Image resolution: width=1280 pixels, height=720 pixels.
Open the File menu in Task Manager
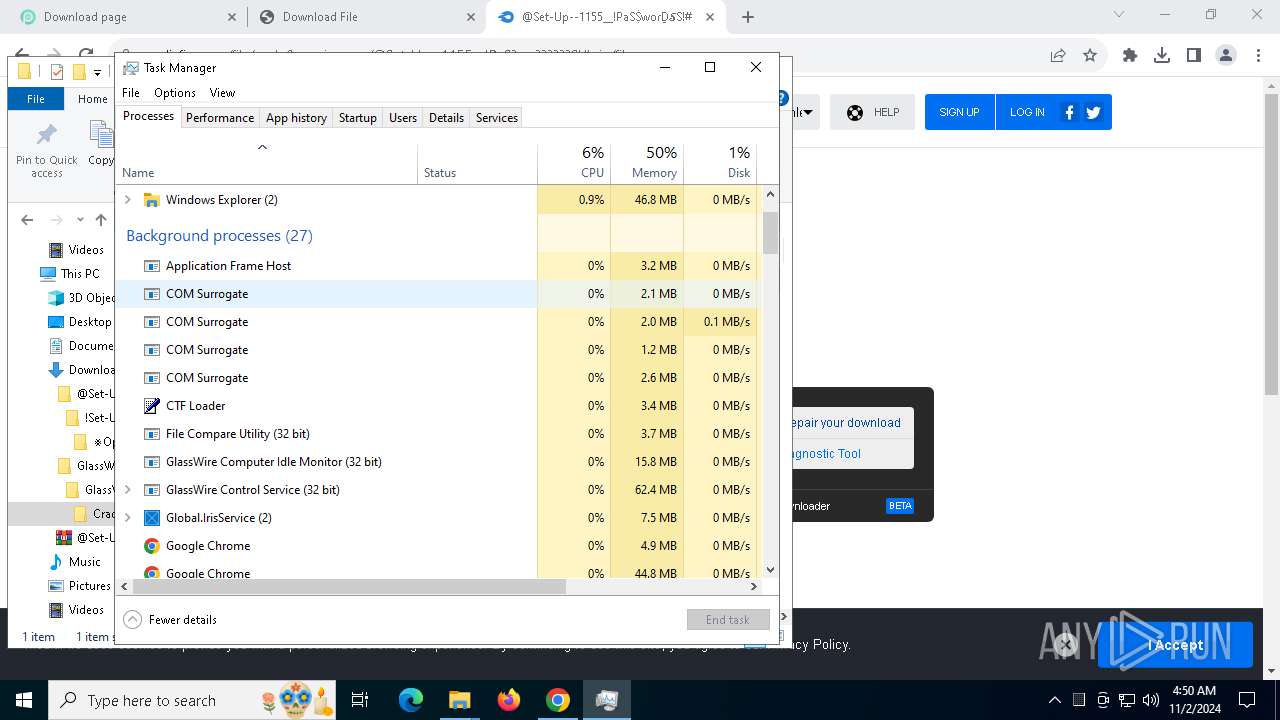(x=131, y=93)
